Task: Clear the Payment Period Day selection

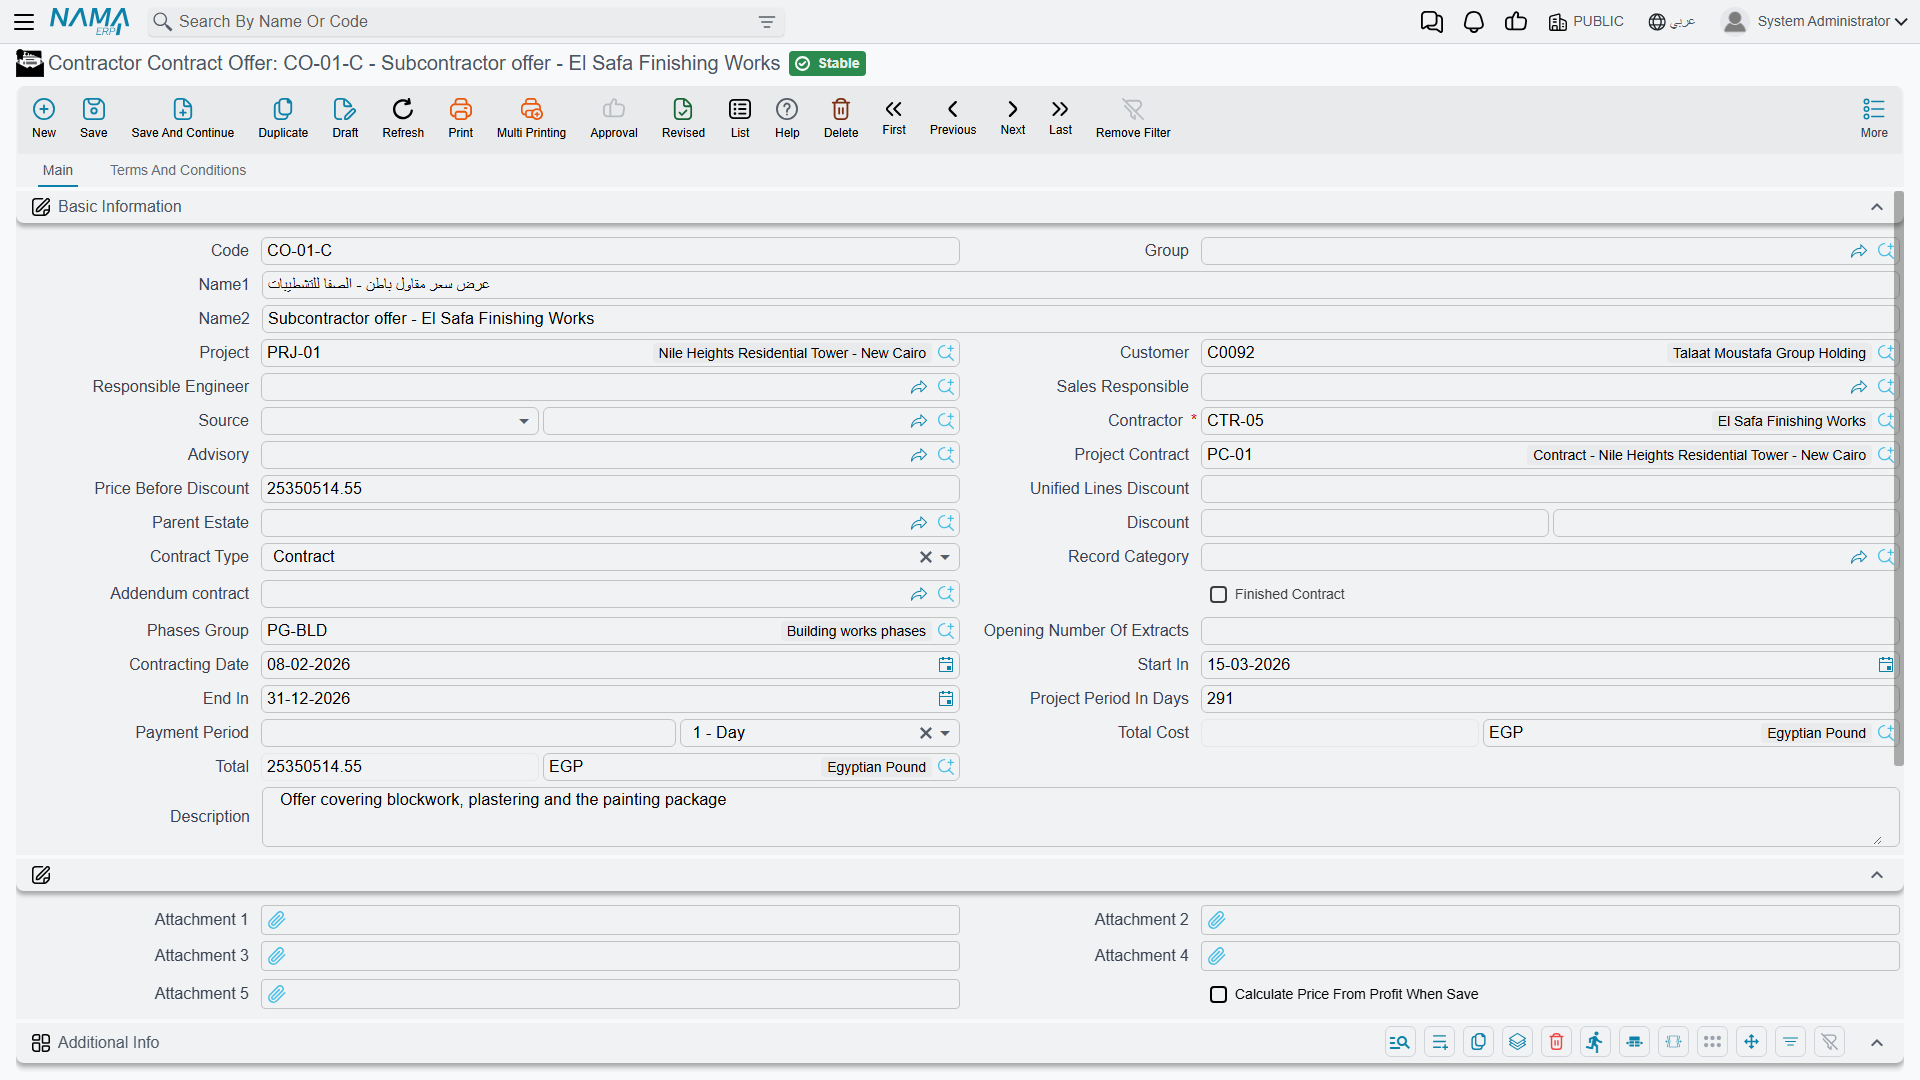Action: coord(926,733)
